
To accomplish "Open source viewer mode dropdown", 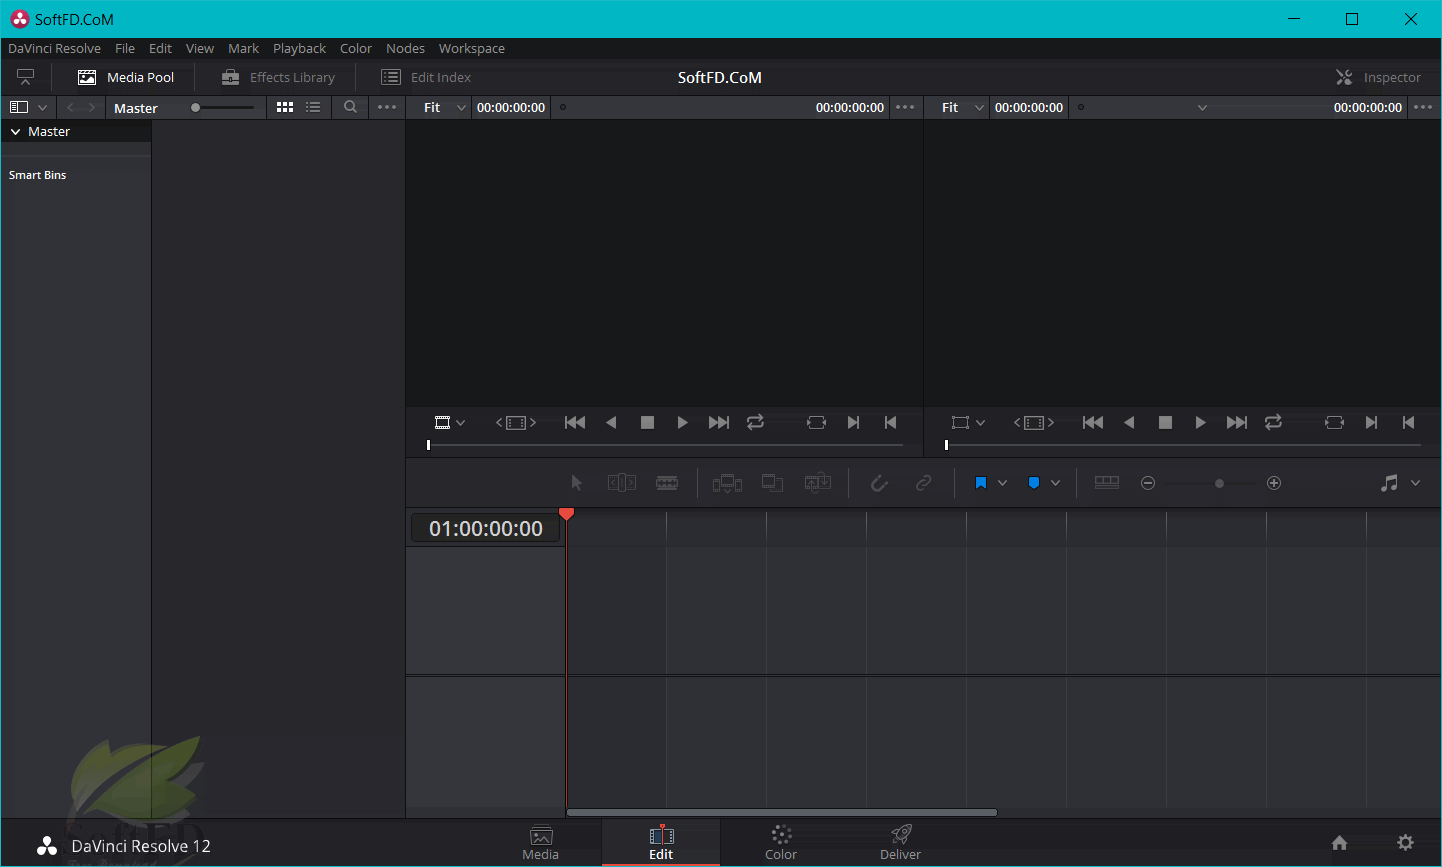I will 450,423.
